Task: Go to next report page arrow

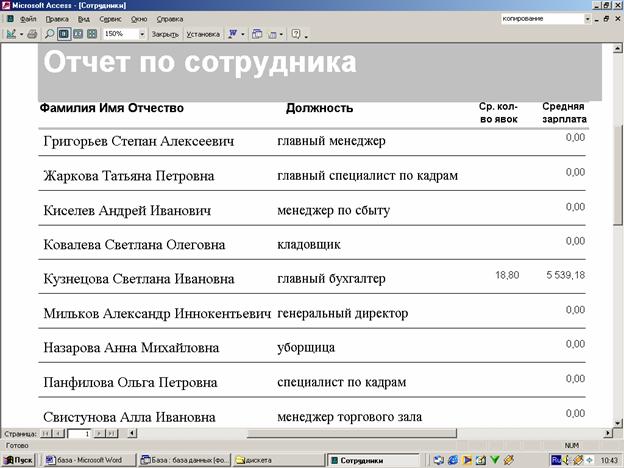Action: tap(99, 433)
